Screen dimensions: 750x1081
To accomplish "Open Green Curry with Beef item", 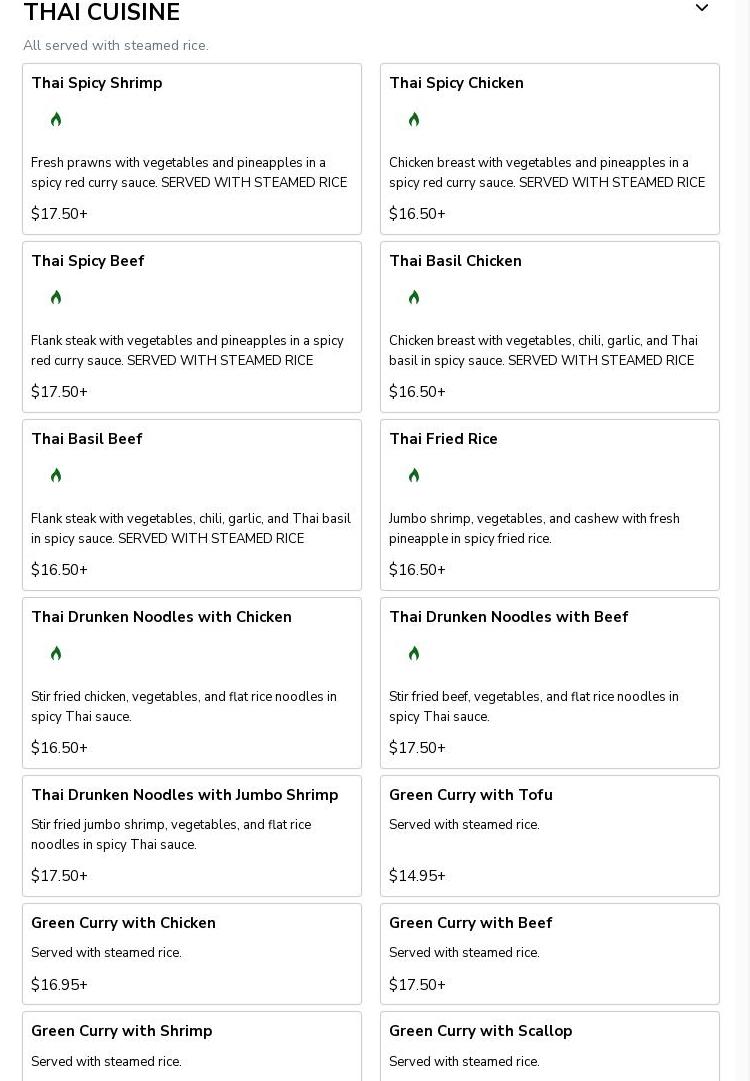I will click(549, 953).
